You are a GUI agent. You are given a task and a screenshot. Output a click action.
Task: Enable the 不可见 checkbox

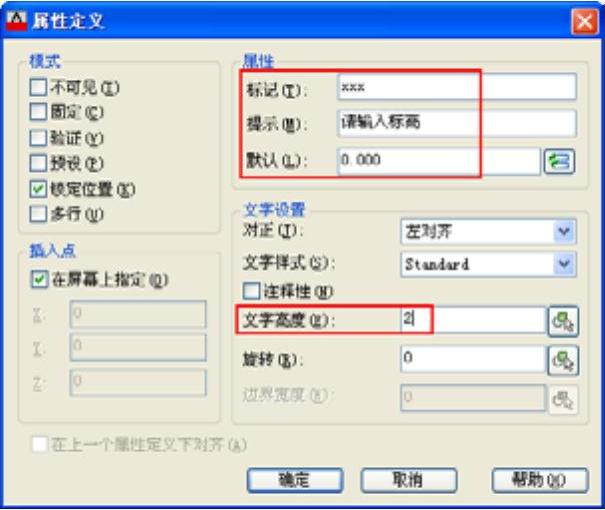[x=38, y=87]
